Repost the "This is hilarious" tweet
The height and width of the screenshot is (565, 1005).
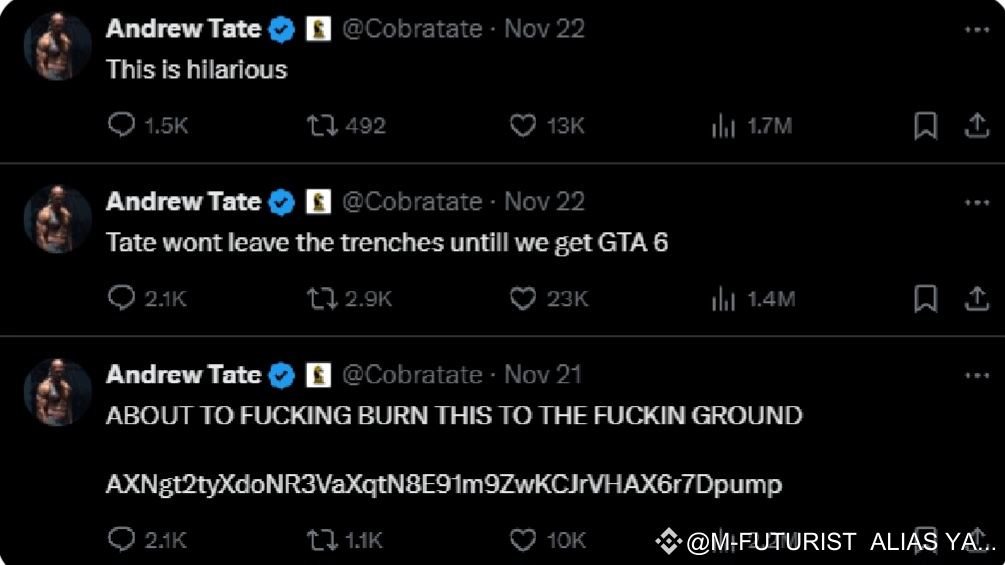[x=321, y=125]
